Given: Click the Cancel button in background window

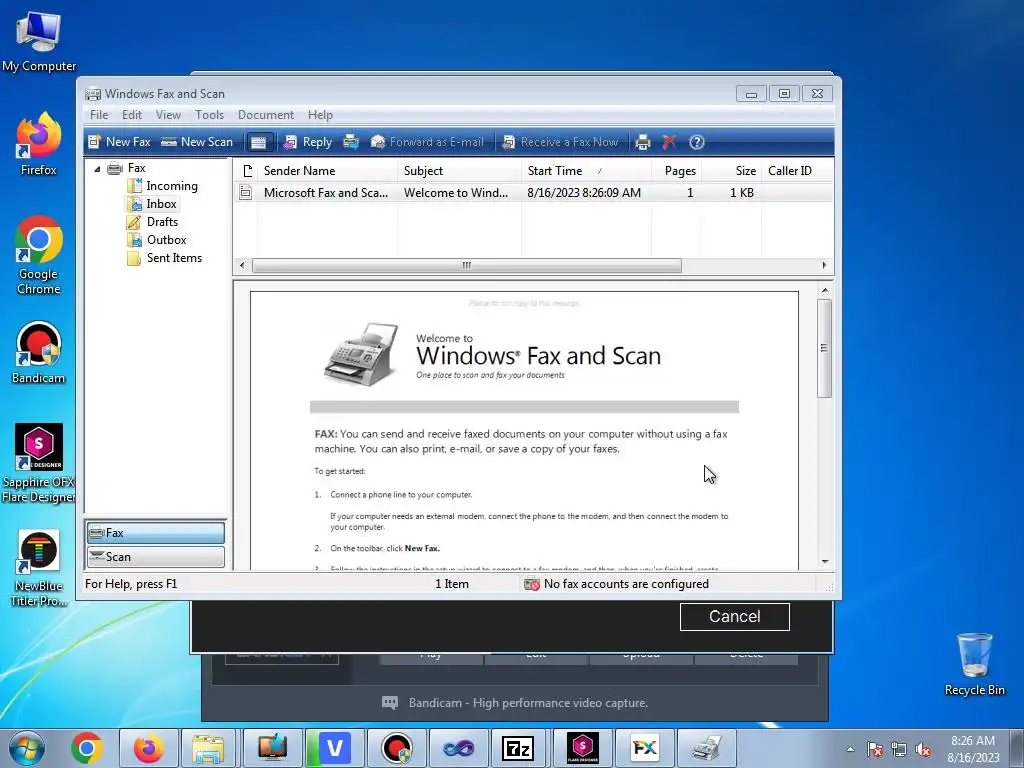Looking at the screenshot, I should coord(735,616).
